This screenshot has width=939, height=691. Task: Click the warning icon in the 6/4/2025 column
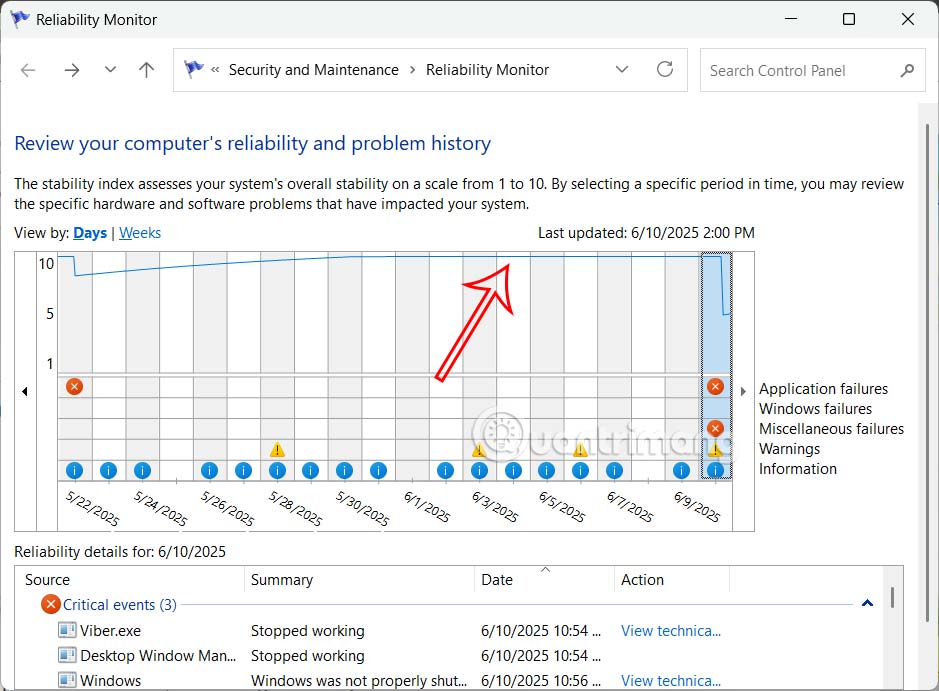[479, 451]
